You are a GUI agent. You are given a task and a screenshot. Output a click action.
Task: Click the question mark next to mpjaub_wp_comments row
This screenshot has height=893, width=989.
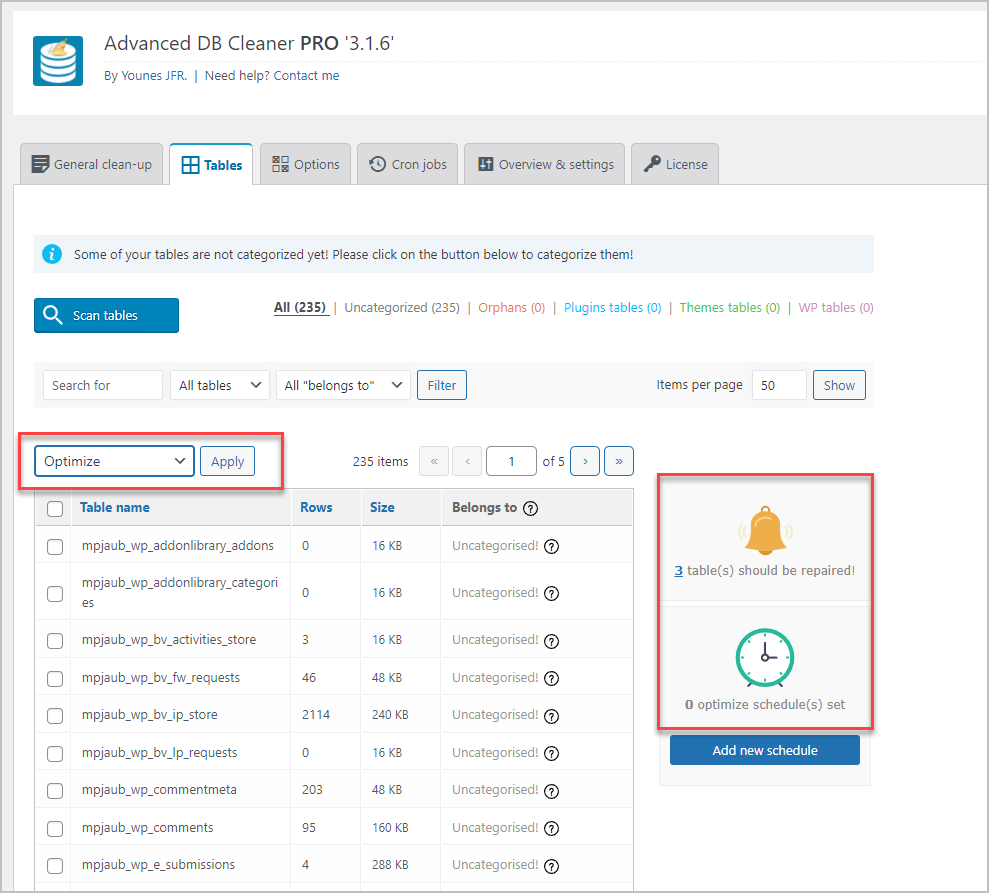tap(551, 828)
